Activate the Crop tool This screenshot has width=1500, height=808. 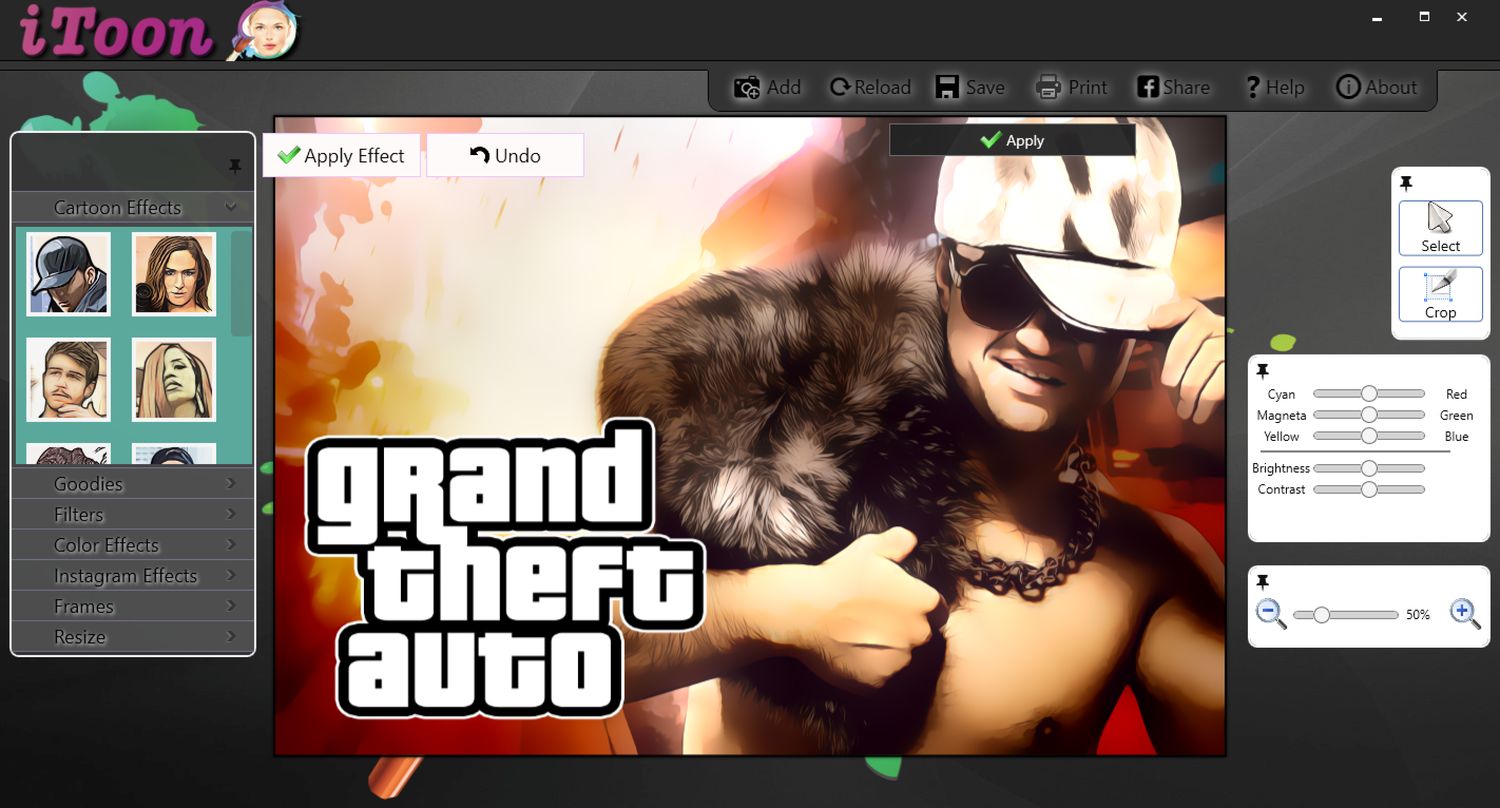[x=1441, y=294]
